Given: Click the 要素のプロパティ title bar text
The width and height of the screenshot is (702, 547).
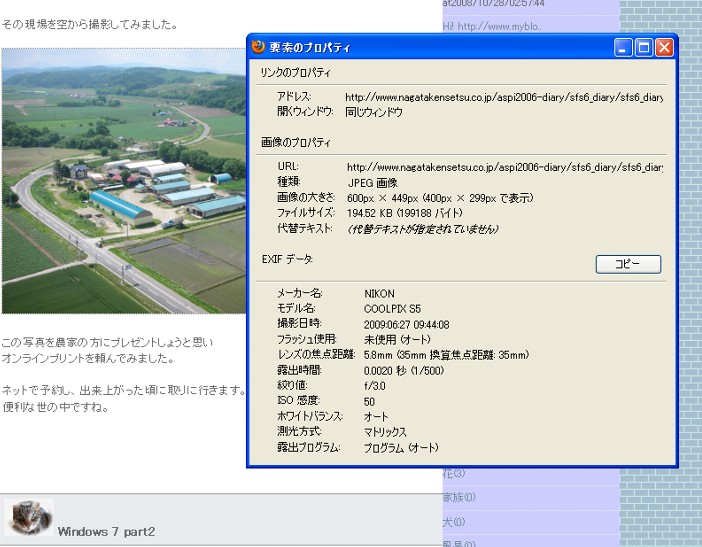Looking at the screenshot, I should pos(310,47).
